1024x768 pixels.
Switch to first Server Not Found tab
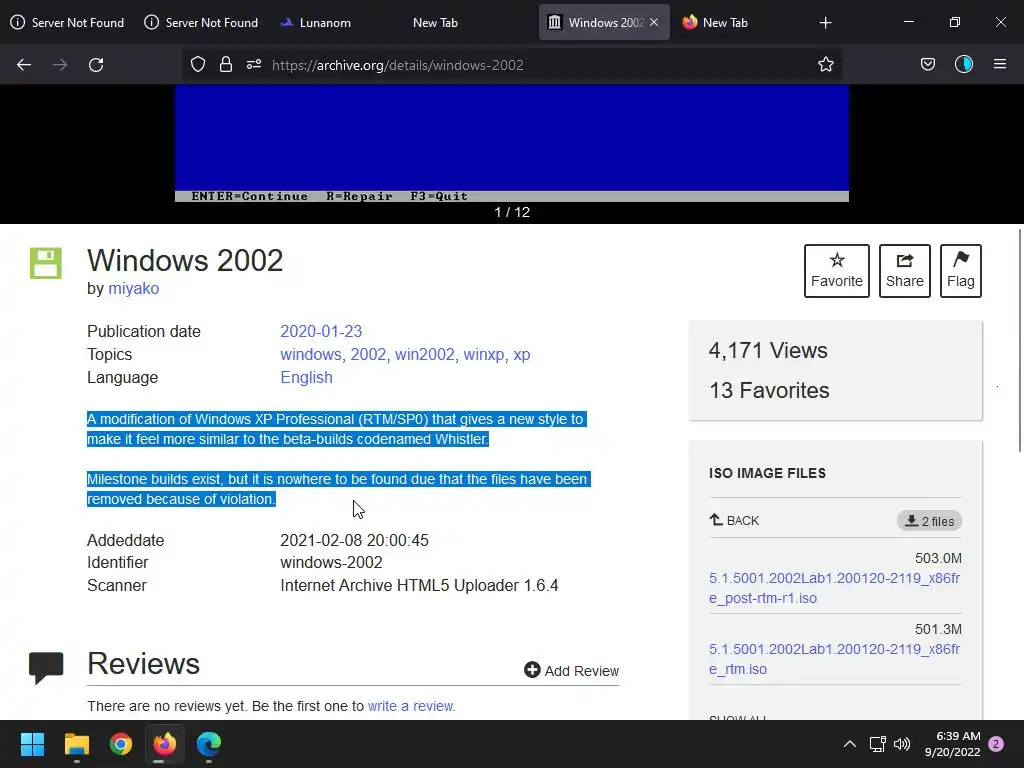tap(67, 22)
